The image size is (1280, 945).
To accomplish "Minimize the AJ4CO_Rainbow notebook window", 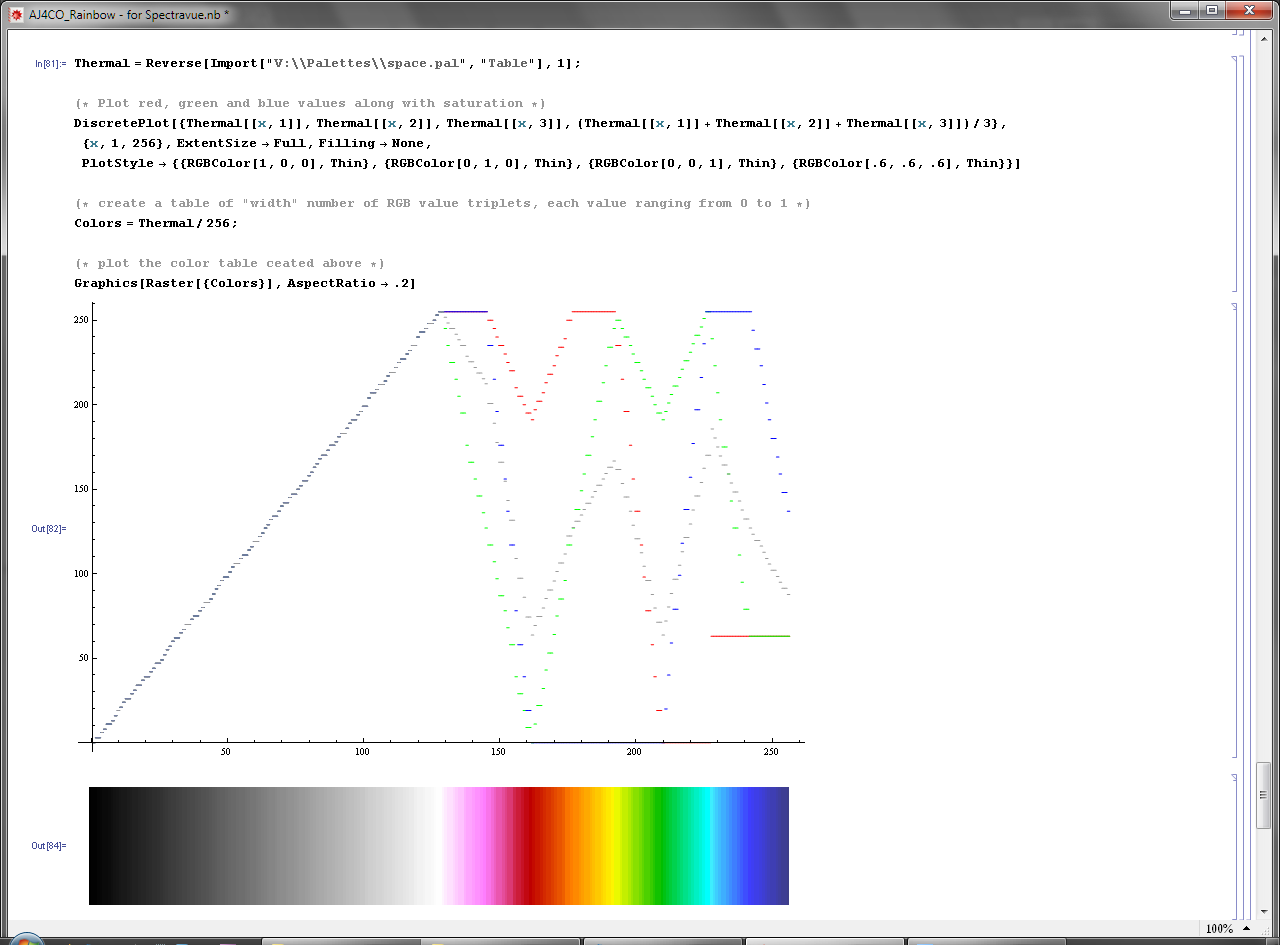I will [1184, 10].
